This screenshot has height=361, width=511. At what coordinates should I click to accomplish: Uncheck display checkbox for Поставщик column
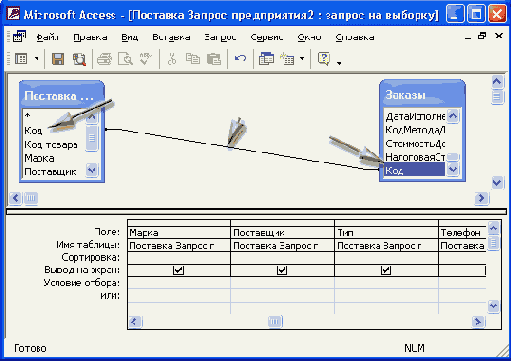[x=282, y=270]
